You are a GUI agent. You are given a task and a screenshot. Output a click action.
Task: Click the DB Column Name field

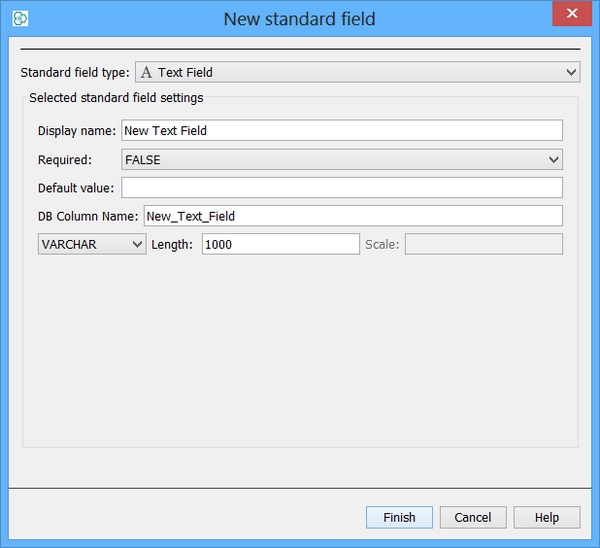[x=353, y=216]
